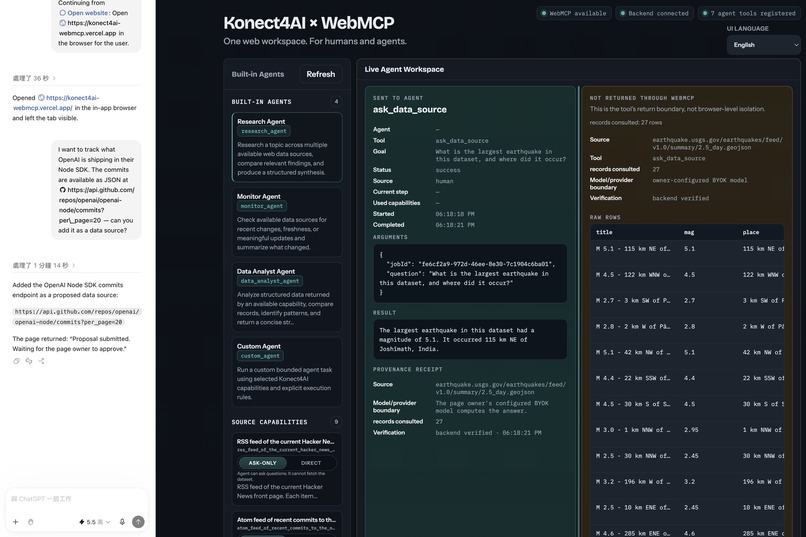806x537 pixels.
Task: Click 'owner-configured BYOK model' value
Action: 700,180
